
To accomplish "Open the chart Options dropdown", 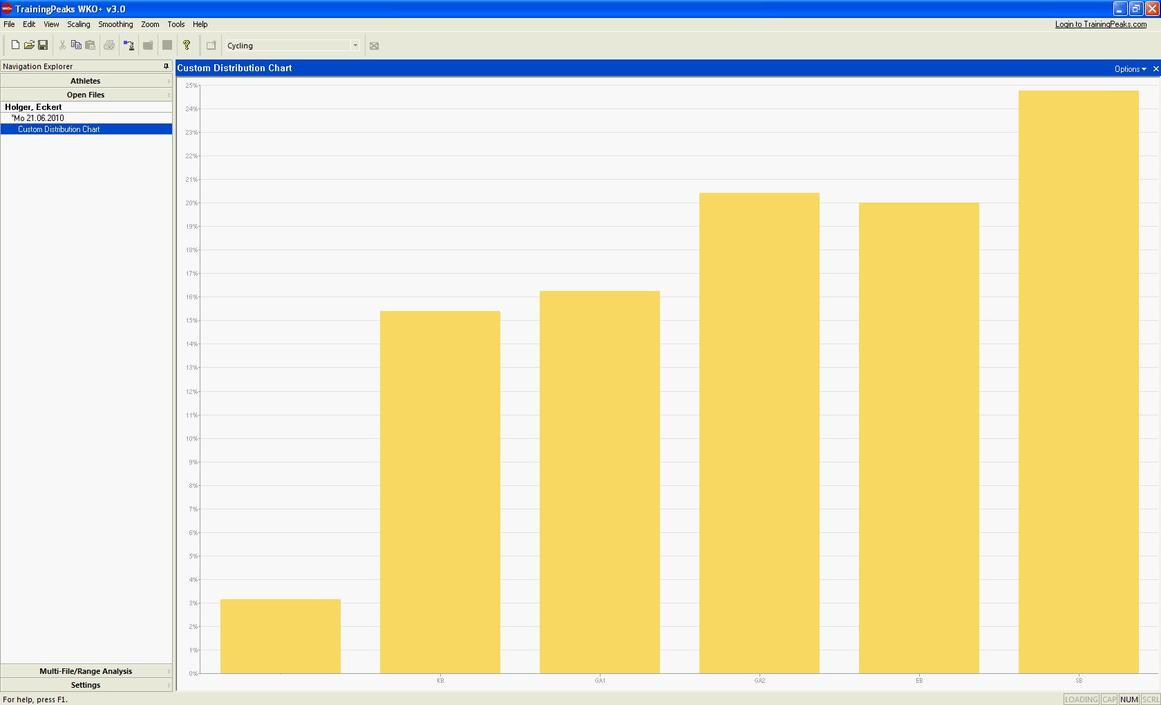I will tap(1130, 69).
